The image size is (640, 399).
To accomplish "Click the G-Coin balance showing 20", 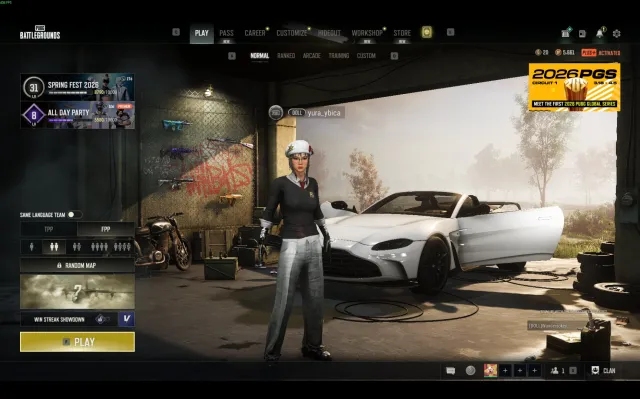I will coord(542,53).
